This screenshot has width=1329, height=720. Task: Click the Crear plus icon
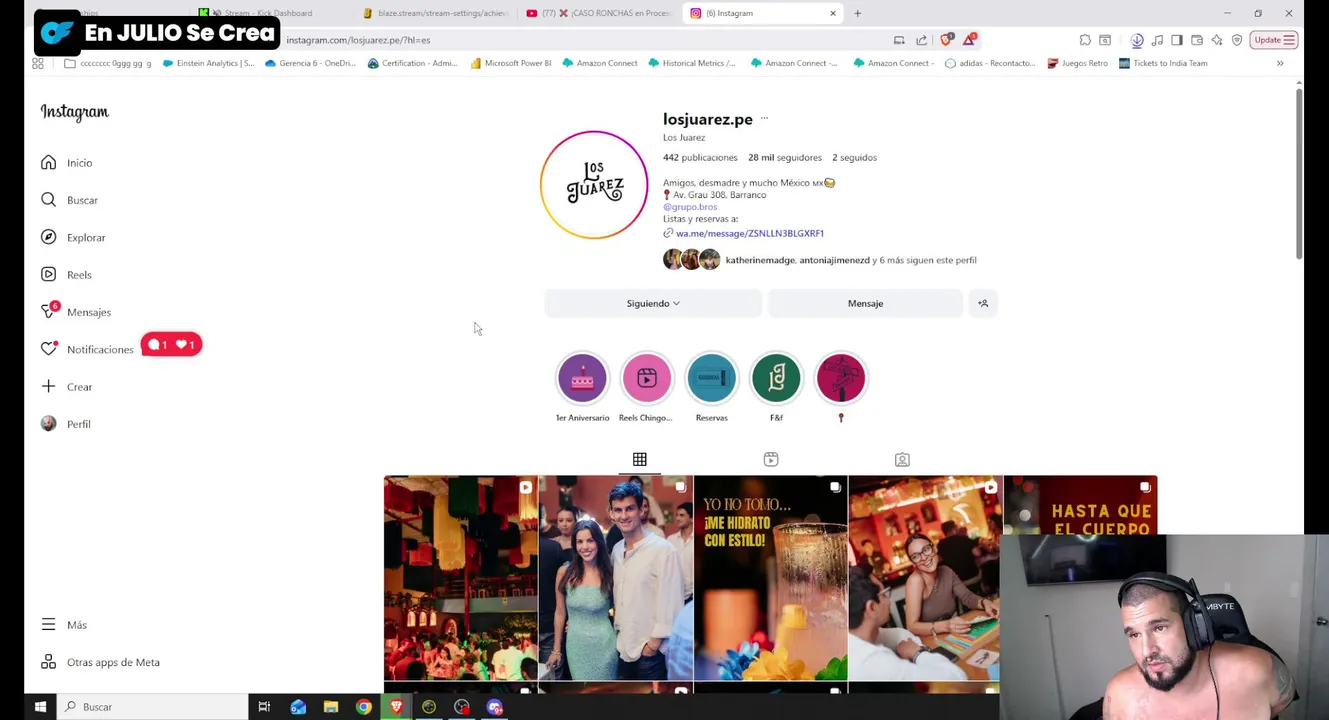48,387
